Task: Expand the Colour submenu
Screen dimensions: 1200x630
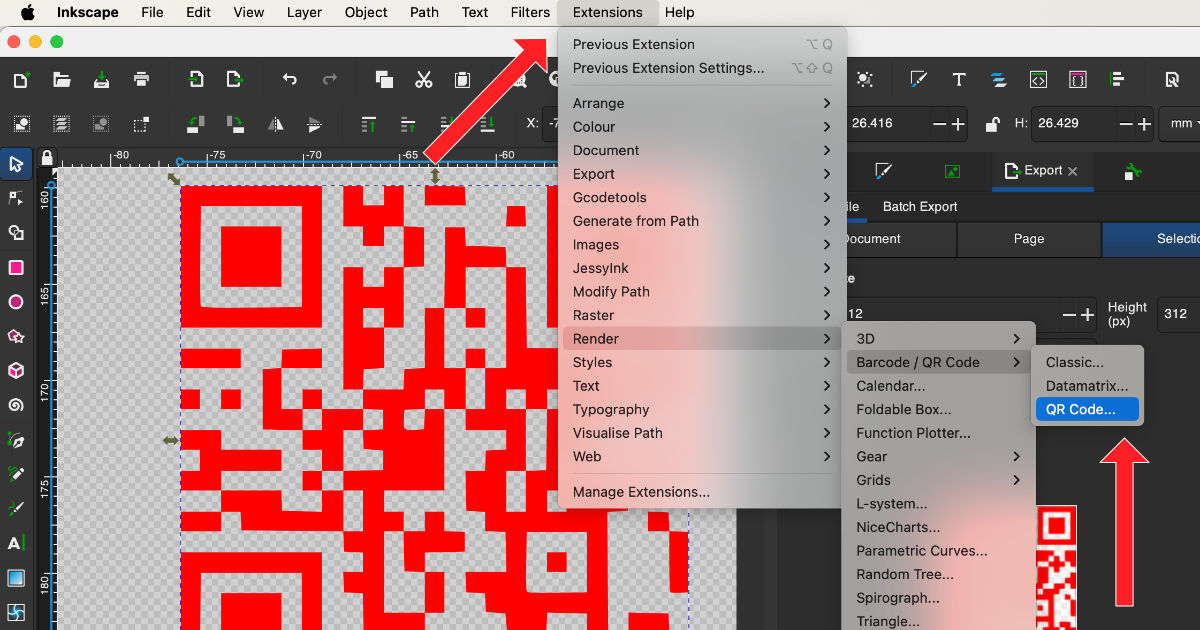Action: click(700, 127)
